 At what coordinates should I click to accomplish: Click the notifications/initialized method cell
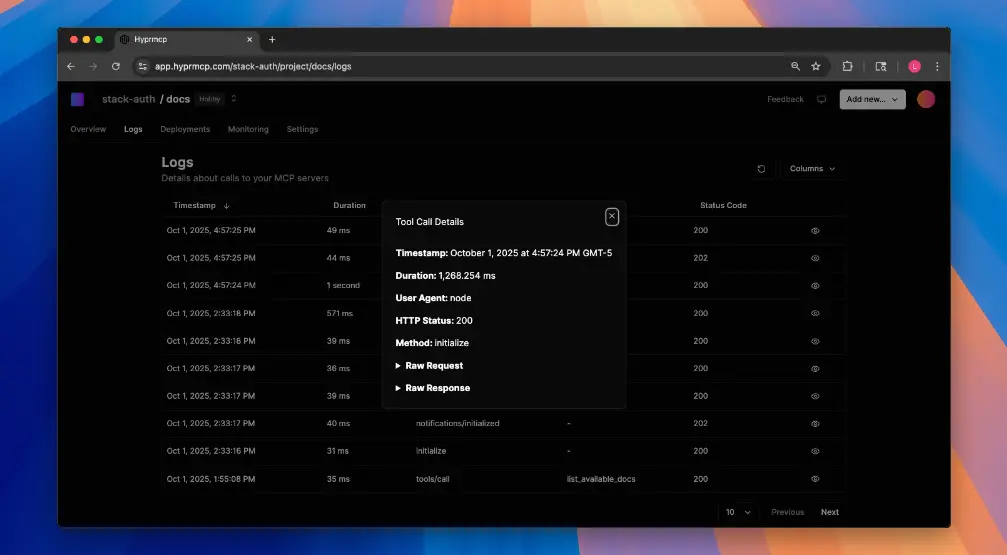457,424
